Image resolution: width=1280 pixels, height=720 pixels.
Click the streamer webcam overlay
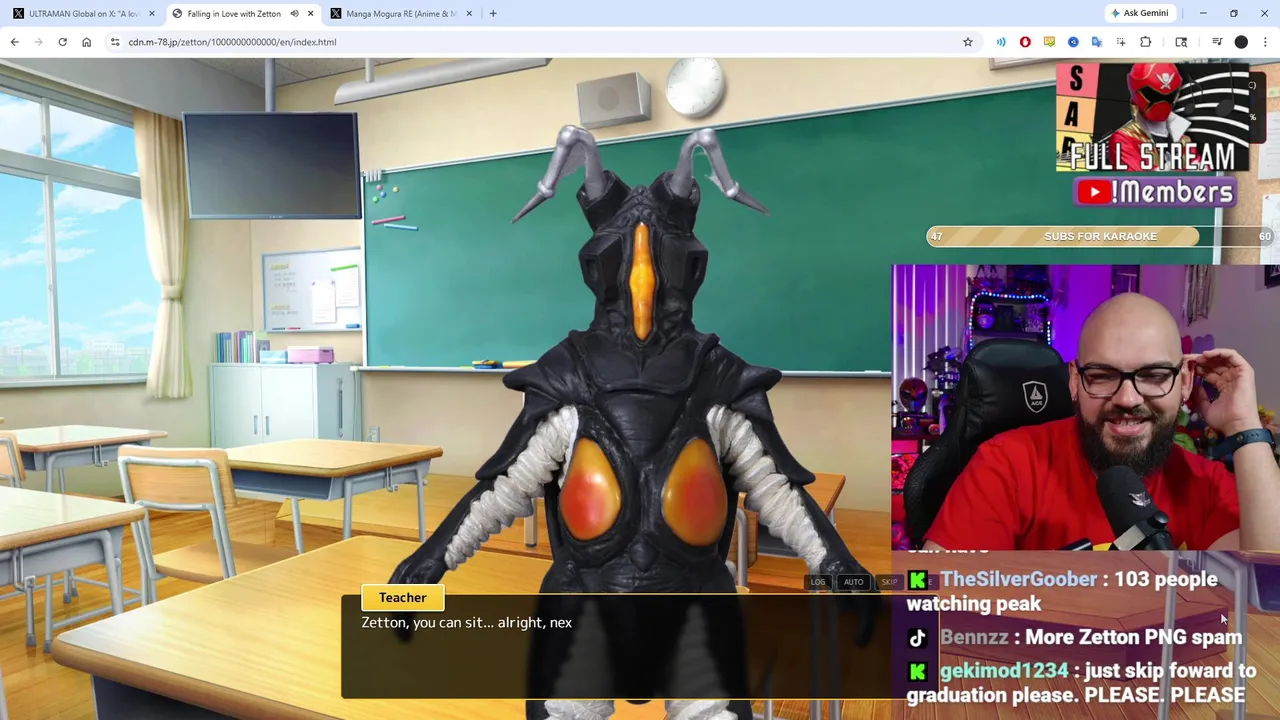tap(1085, 408)
